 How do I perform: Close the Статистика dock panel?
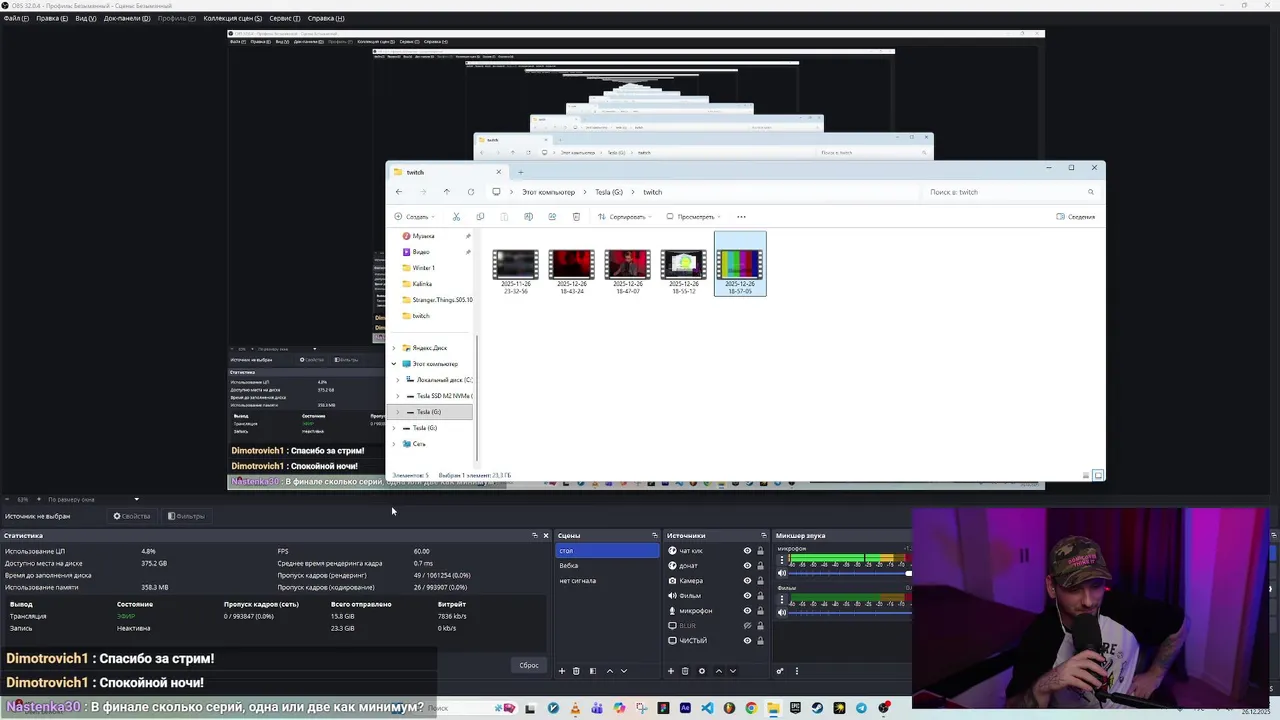coord(545,536)
